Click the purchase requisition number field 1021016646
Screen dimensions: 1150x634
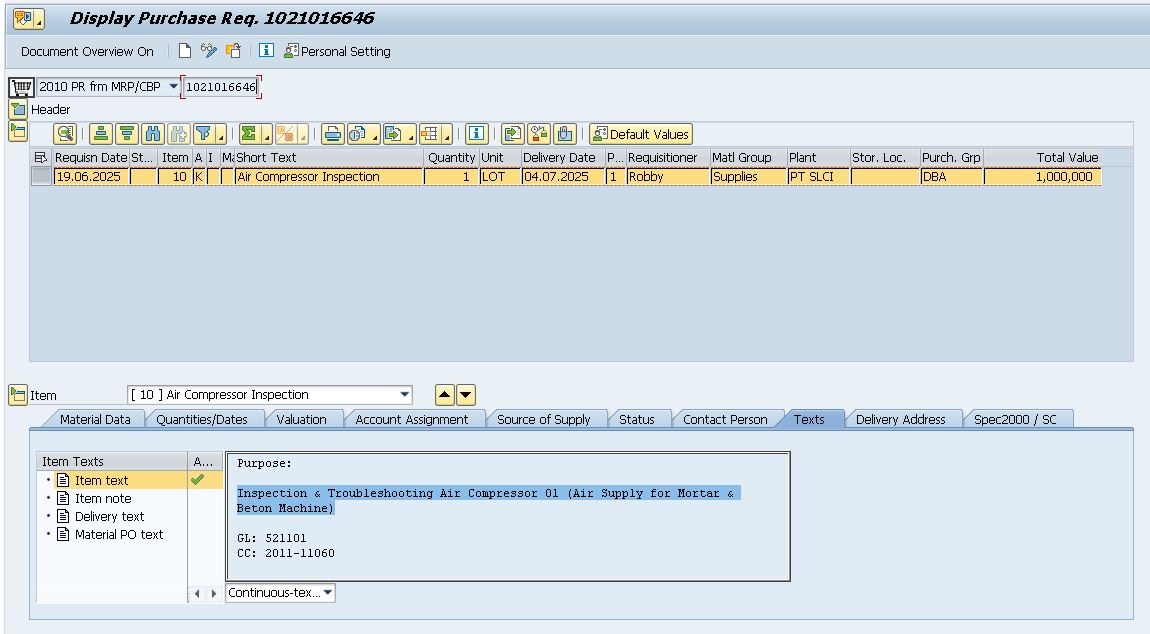221,87
